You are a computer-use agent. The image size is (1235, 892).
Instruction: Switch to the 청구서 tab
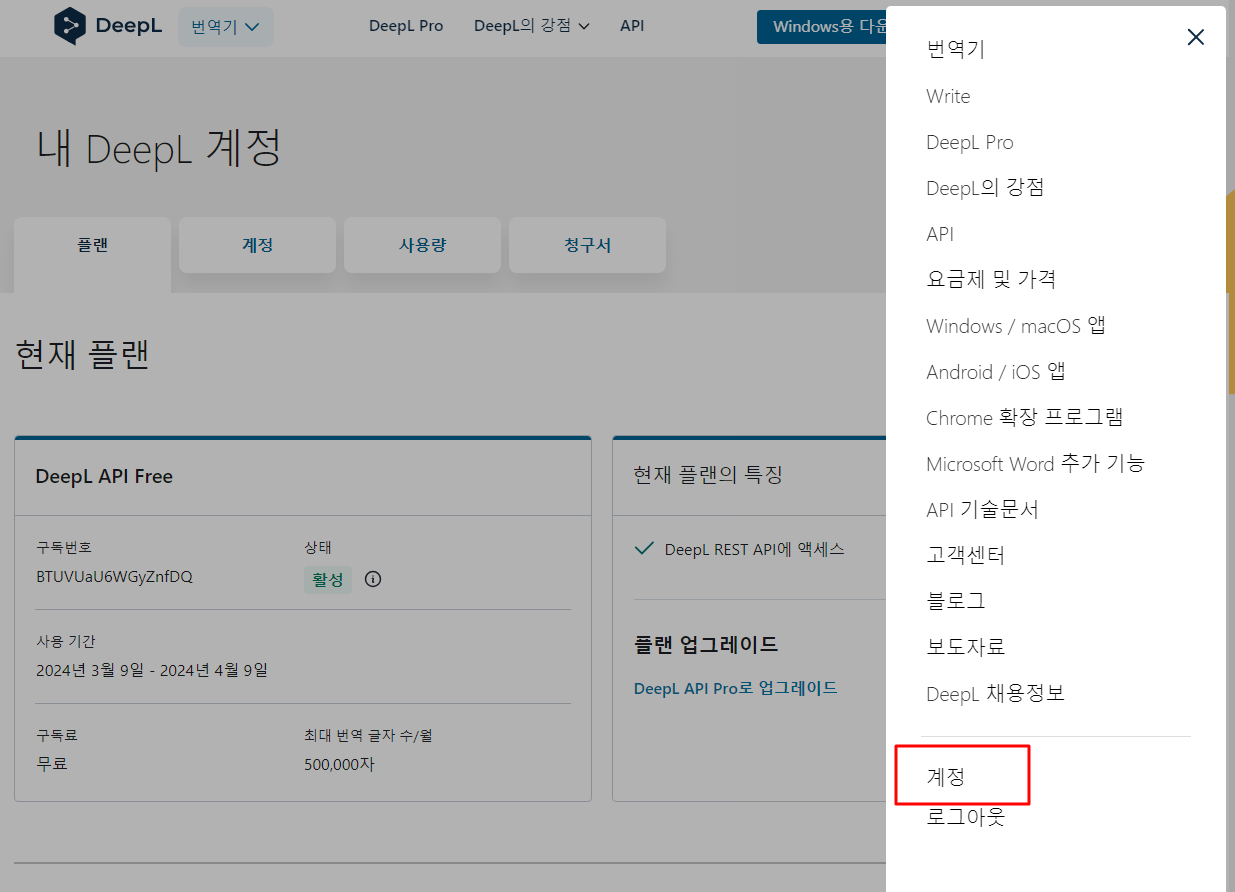588,245
